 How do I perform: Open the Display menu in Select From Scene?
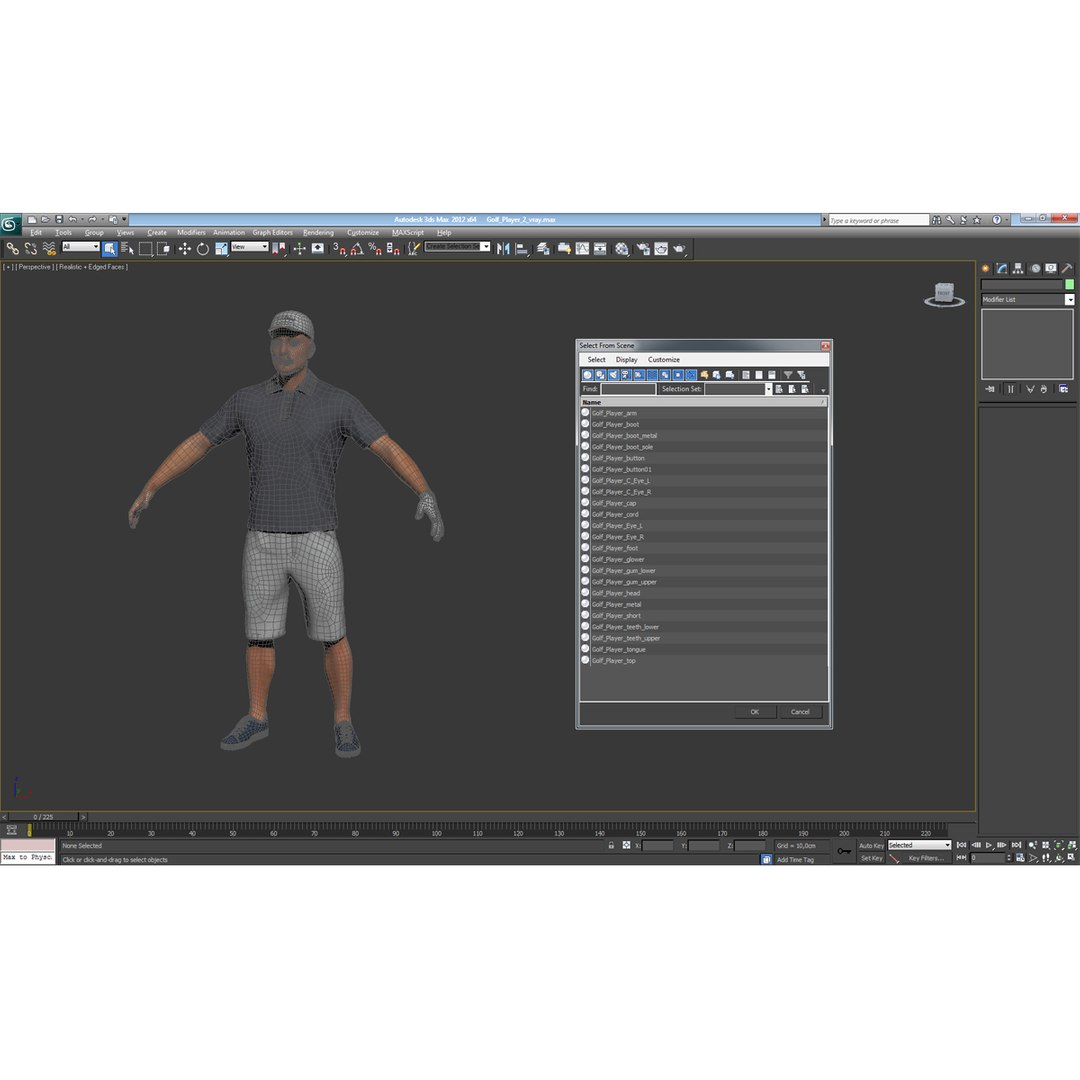point(626,360)
